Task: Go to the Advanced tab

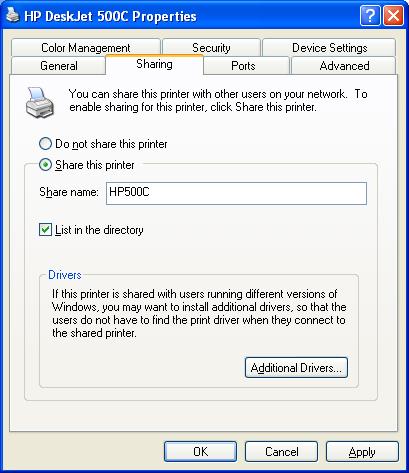Action: (x=344, y=66)
